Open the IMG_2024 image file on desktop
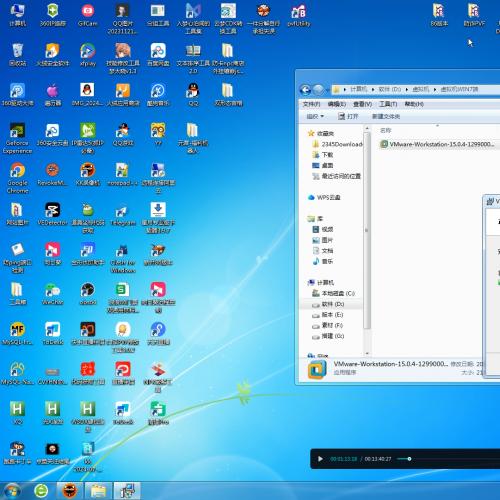This screenshot has height=500, width=500. point(88,95)
